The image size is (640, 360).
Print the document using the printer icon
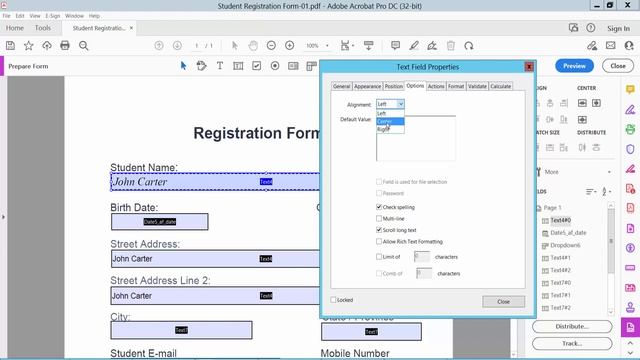pos(65,46)
